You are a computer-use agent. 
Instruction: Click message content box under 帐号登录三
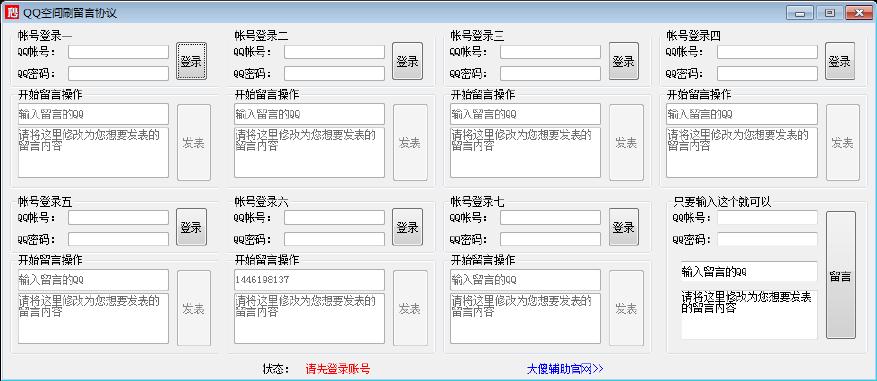pyautogui.click(x=525, y=152)
